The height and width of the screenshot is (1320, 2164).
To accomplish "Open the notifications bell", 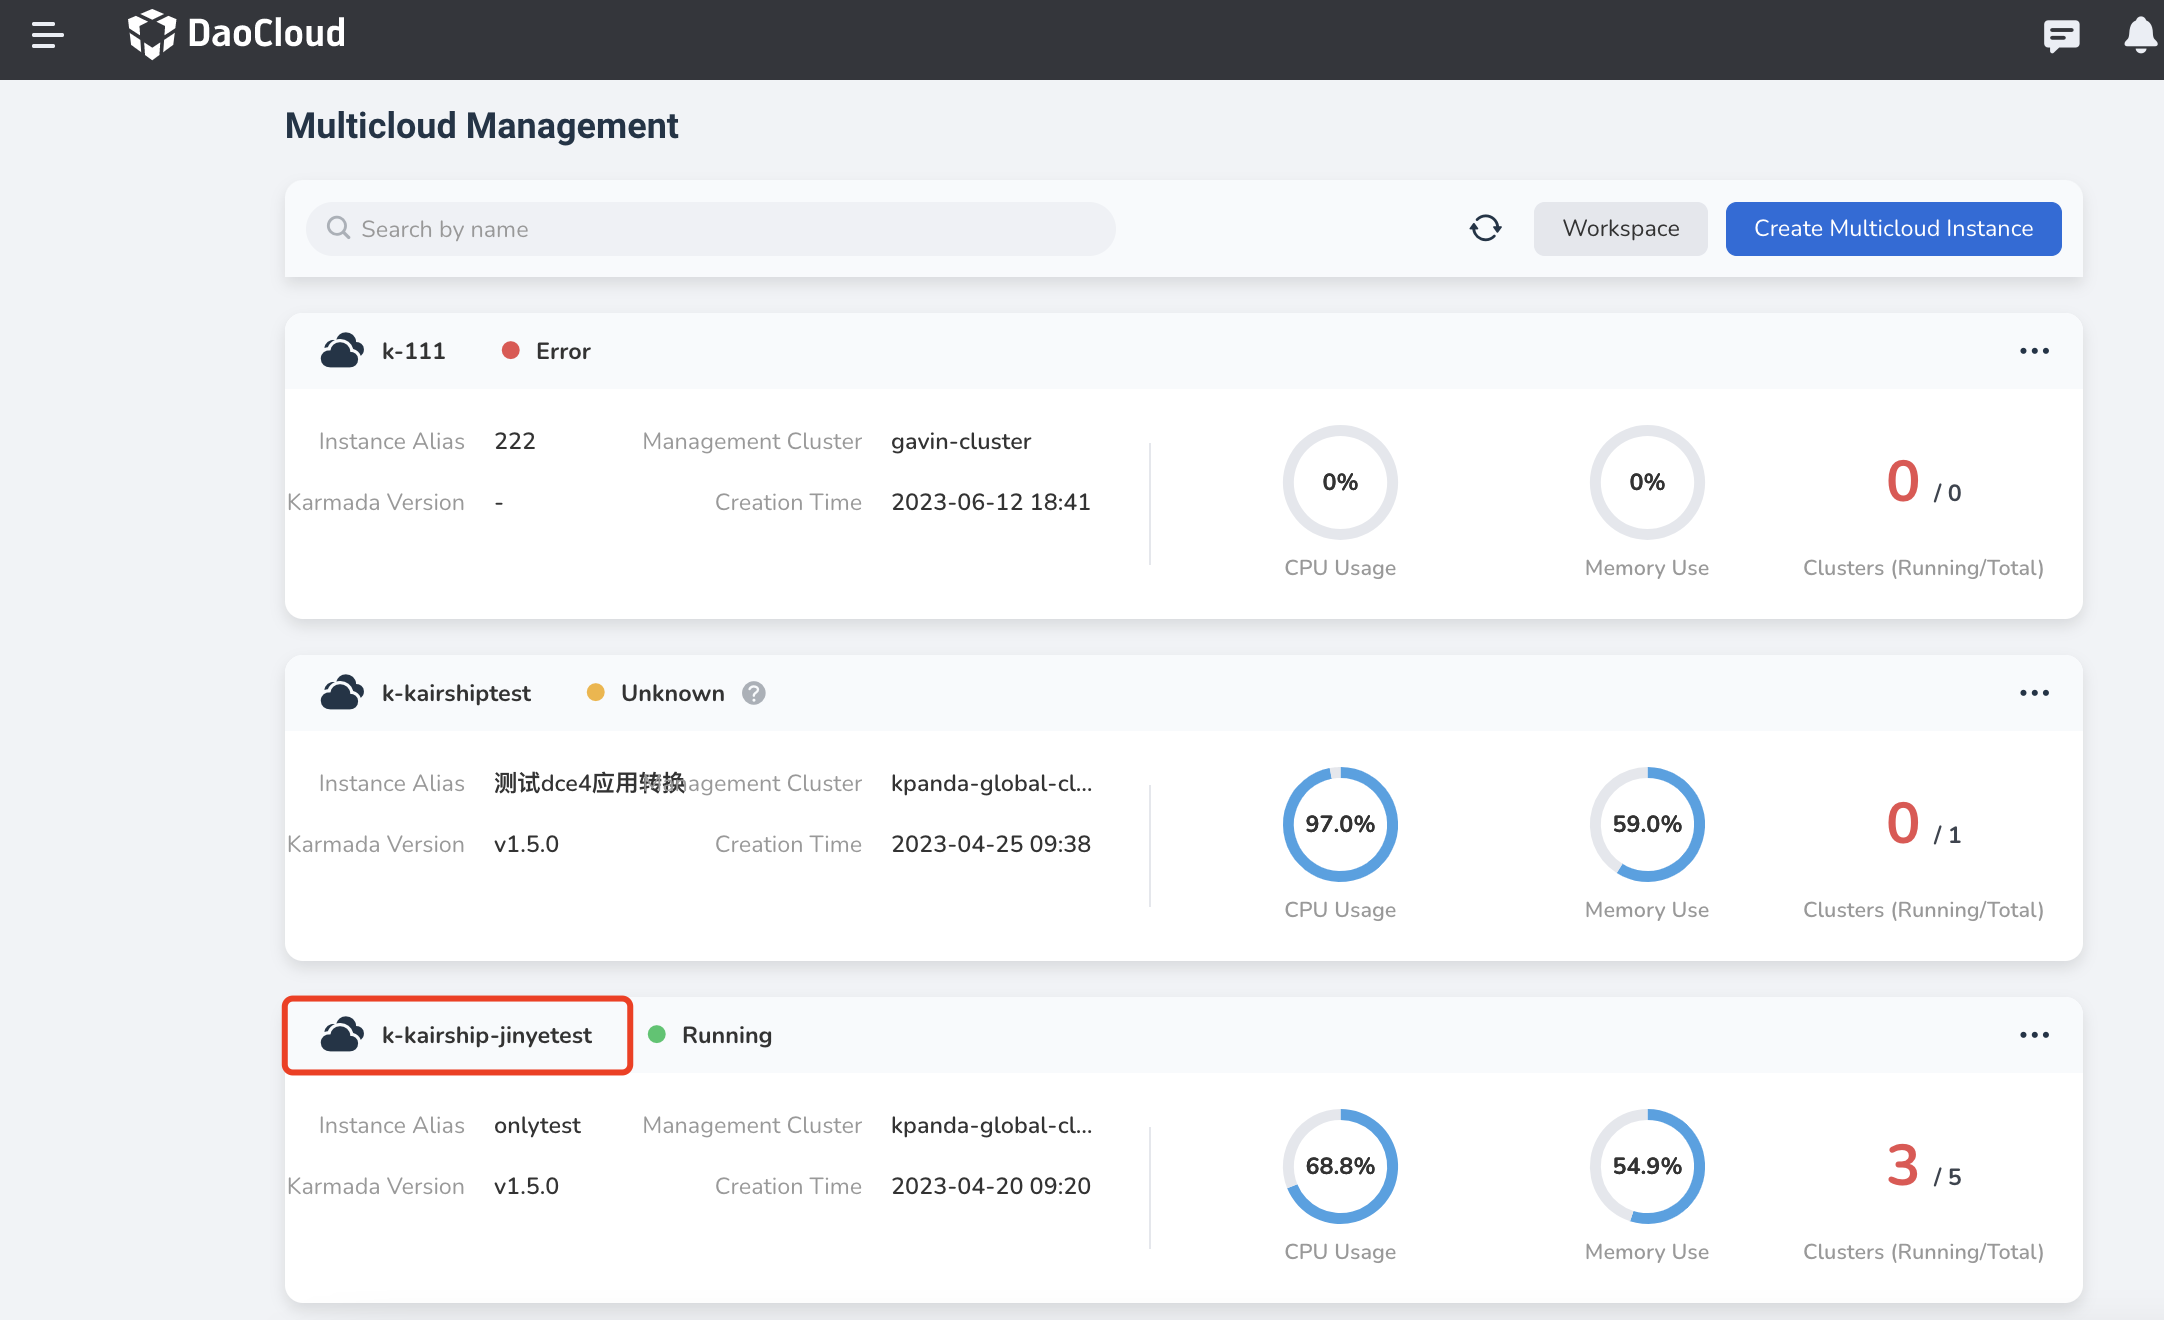I will [2139, 35].
